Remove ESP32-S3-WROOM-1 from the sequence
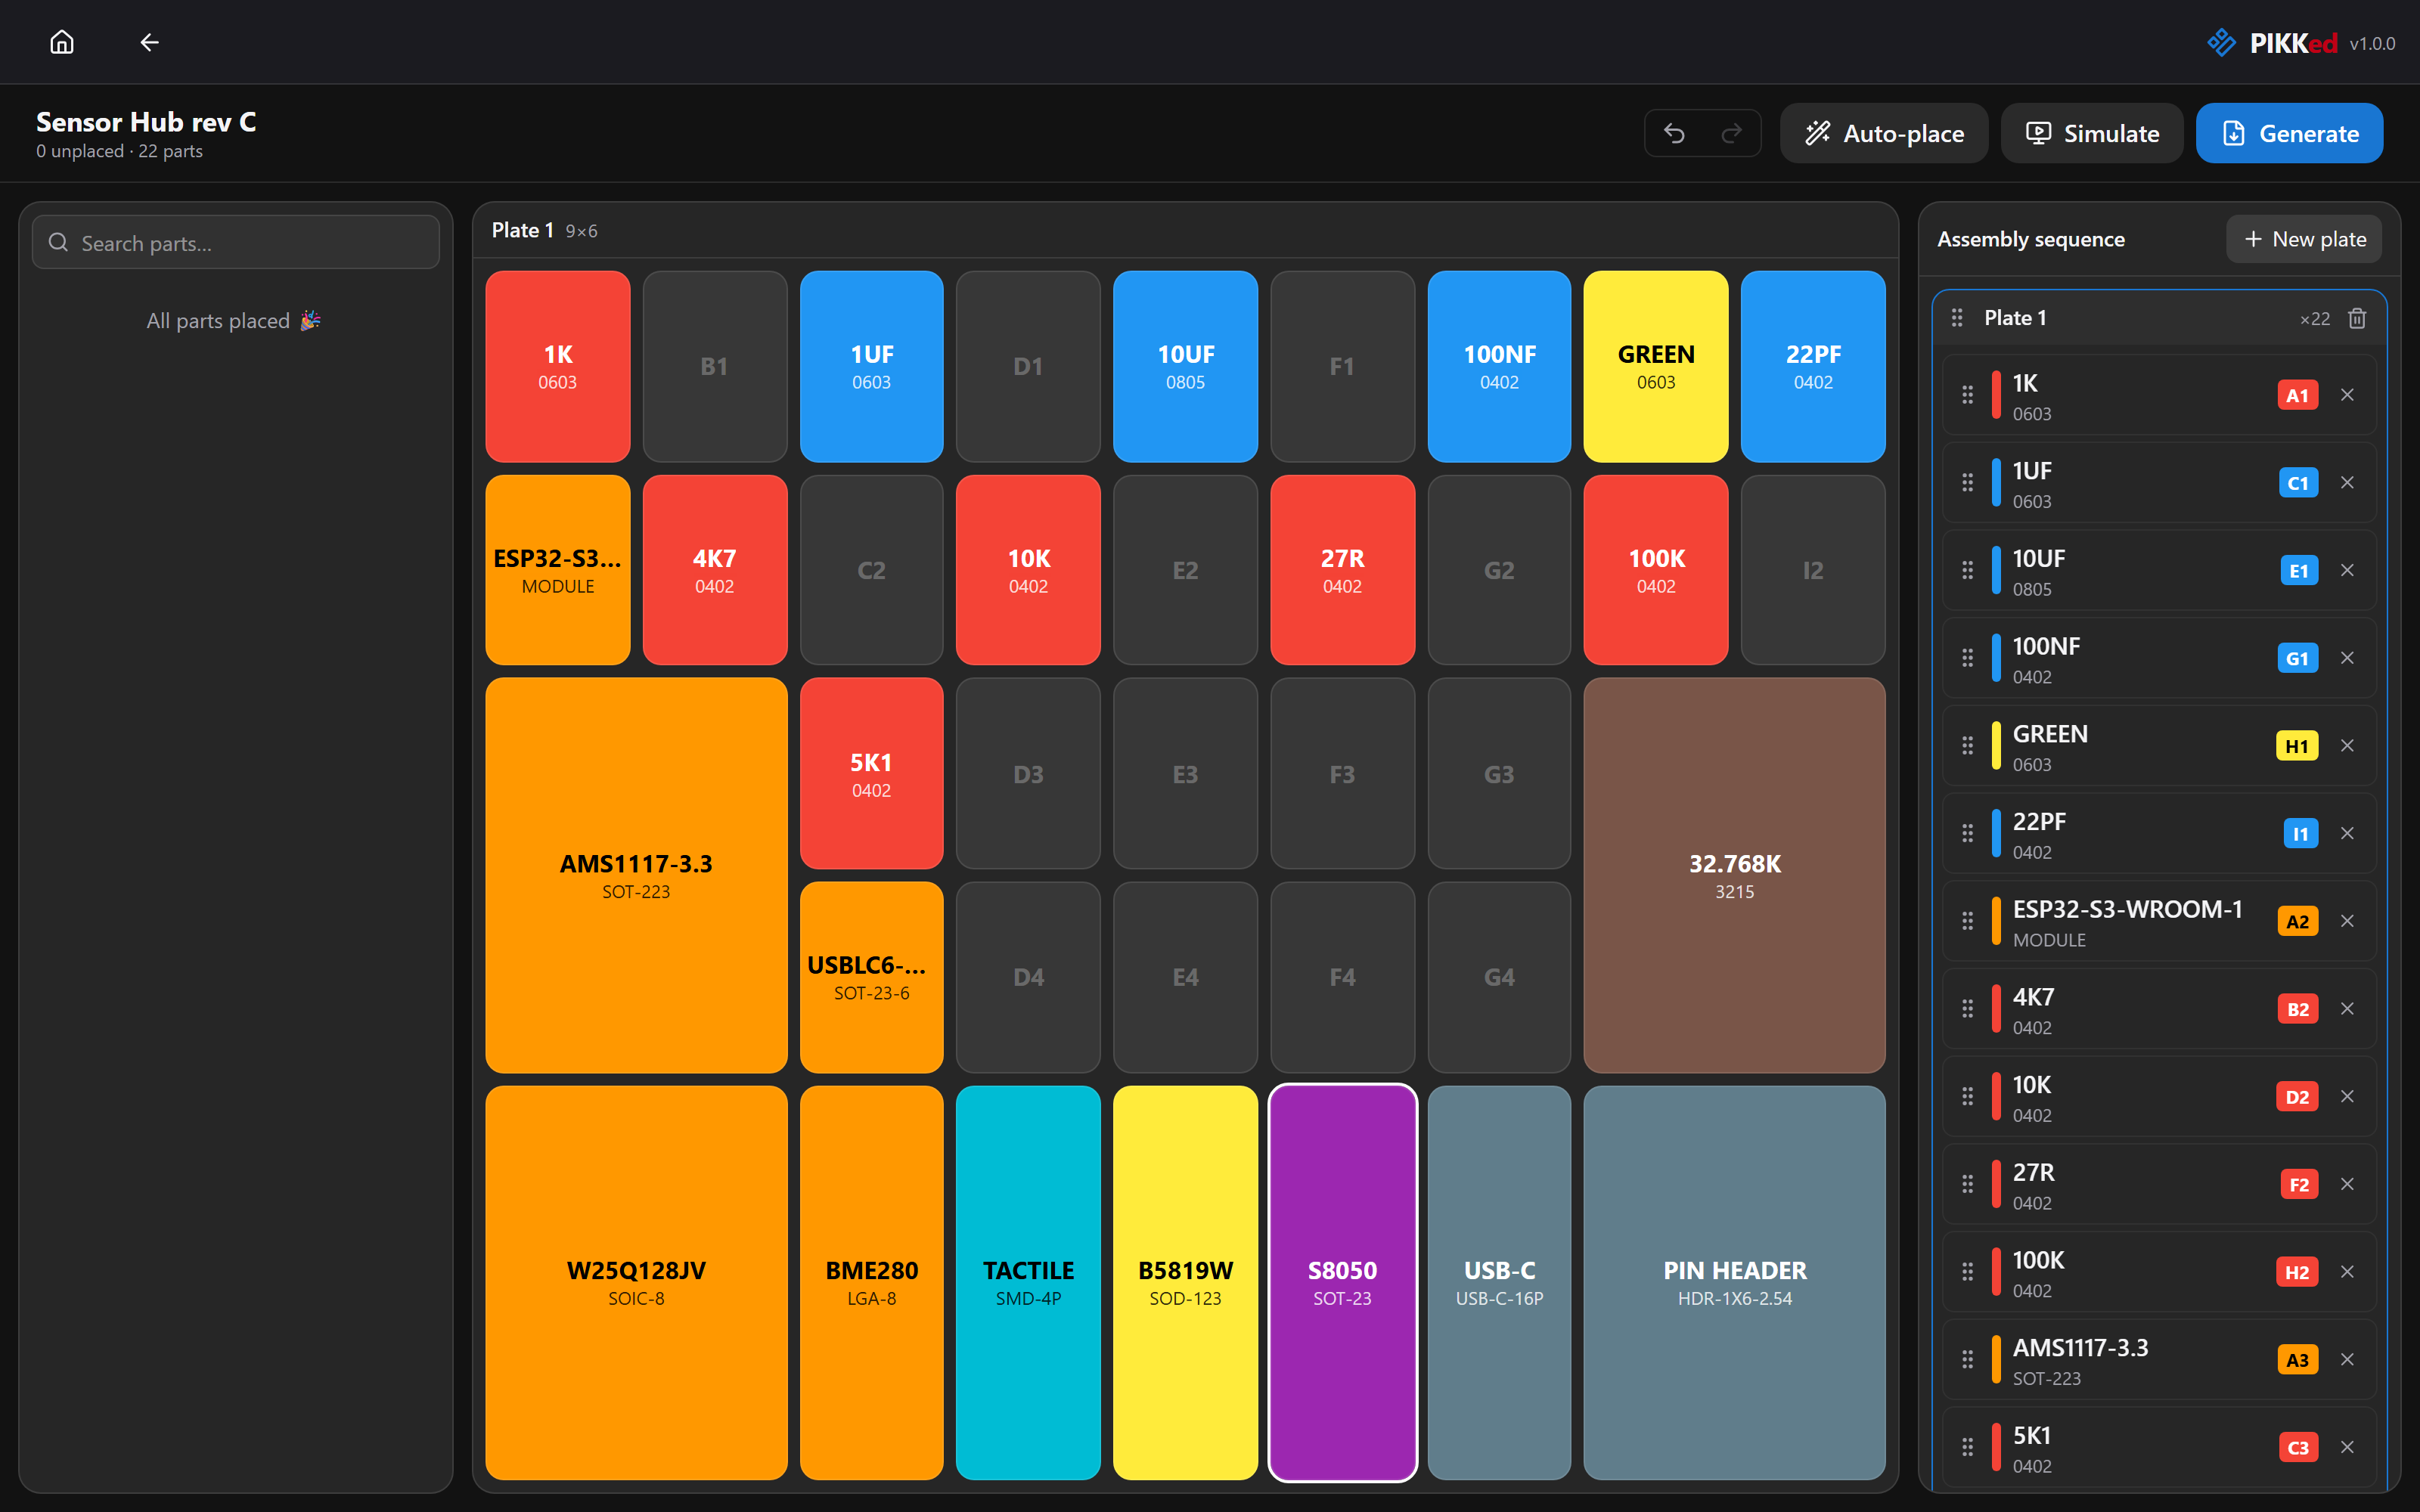The width and height of the screenshot is (2420, 1512). [2347, 921]
